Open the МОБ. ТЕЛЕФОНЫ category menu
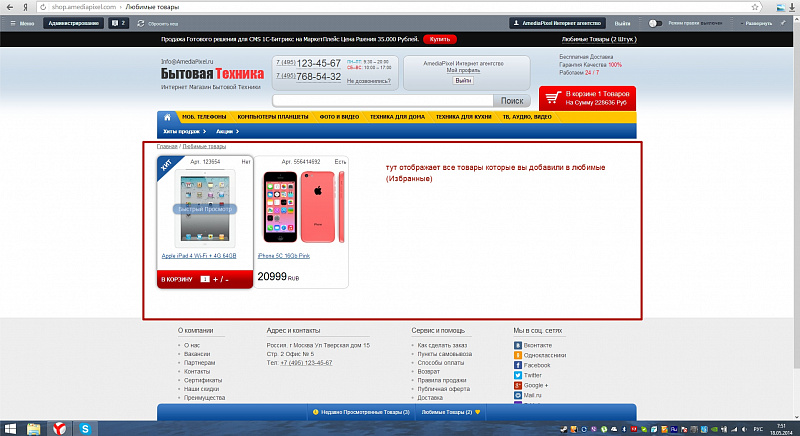 (x=204, y=117)
